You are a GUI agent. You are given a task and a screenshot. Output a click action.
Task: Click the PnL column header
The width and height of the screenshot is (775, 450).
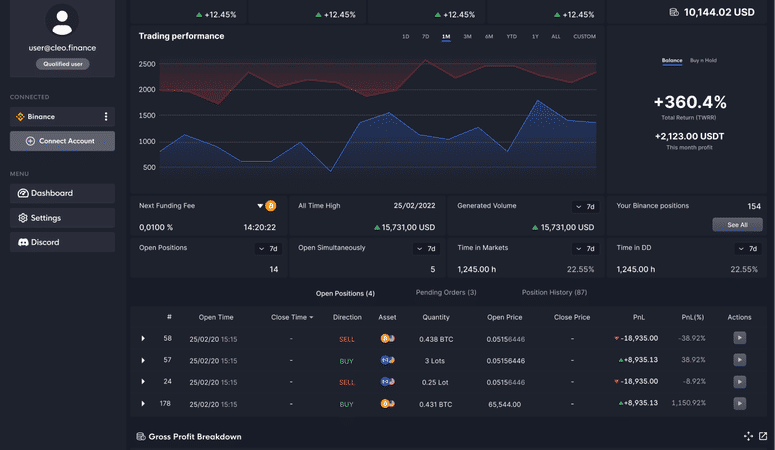point(639,317)
